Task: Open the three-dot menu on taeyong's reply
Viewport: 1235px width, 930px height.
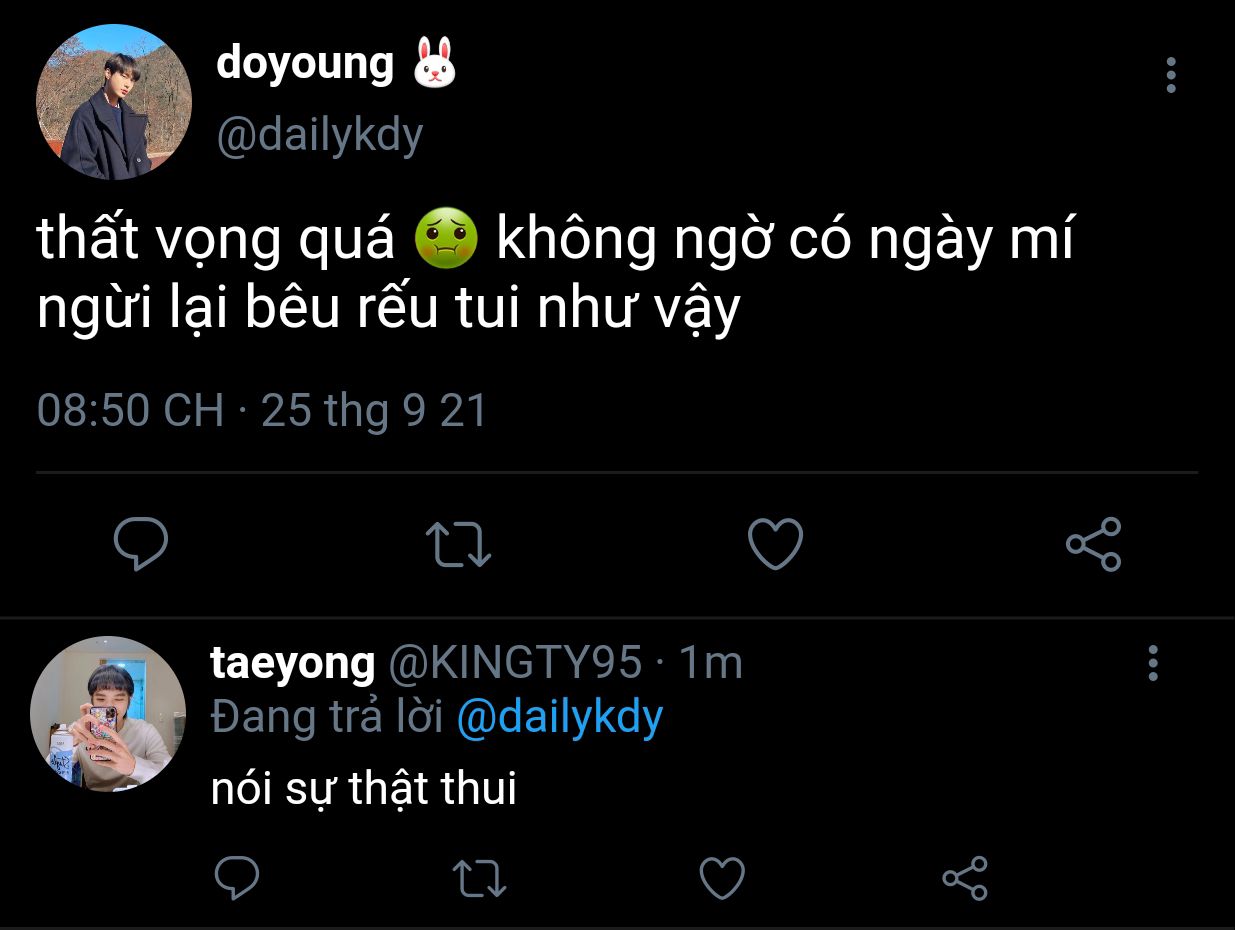Action: [1153, 663]
